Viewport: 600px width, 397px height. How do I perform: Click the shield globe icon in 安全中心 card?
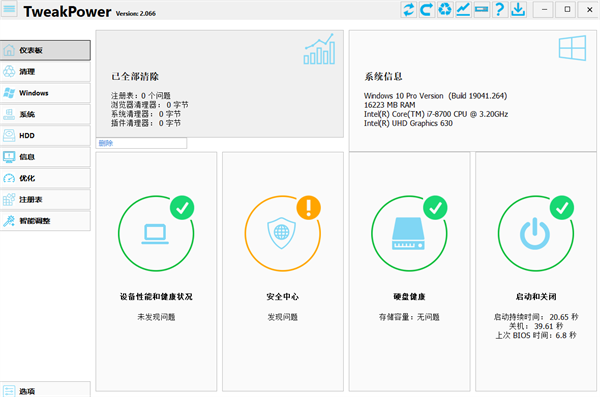[282, 233]
